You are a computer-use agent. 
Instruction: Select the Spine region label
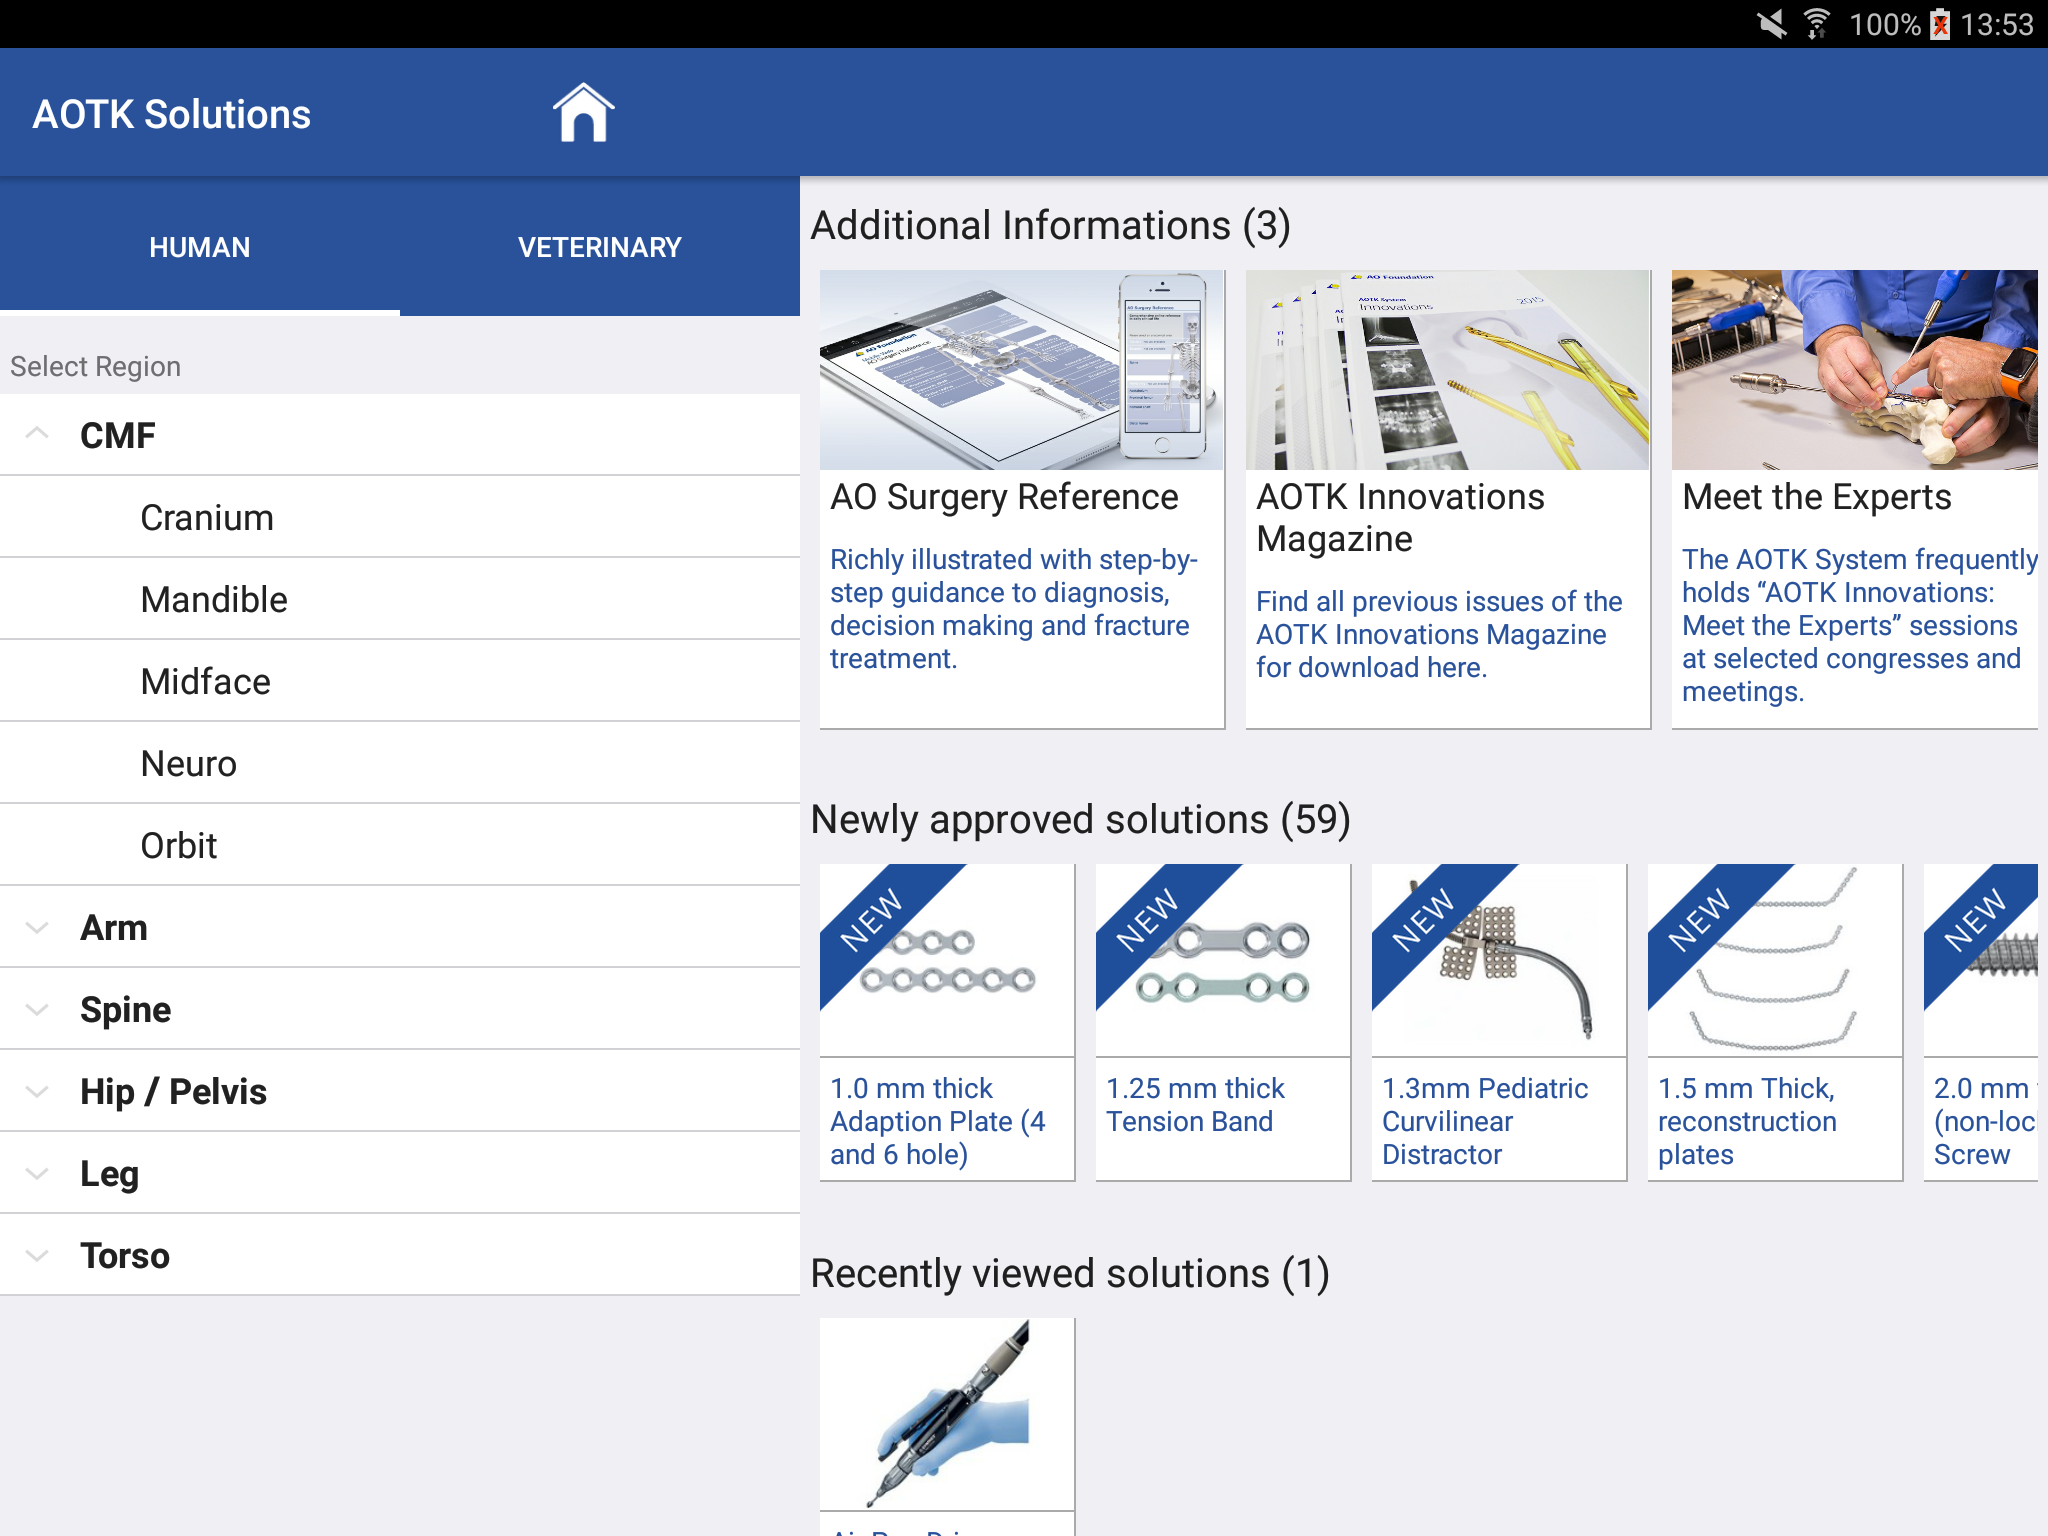tap(126, 1010)
